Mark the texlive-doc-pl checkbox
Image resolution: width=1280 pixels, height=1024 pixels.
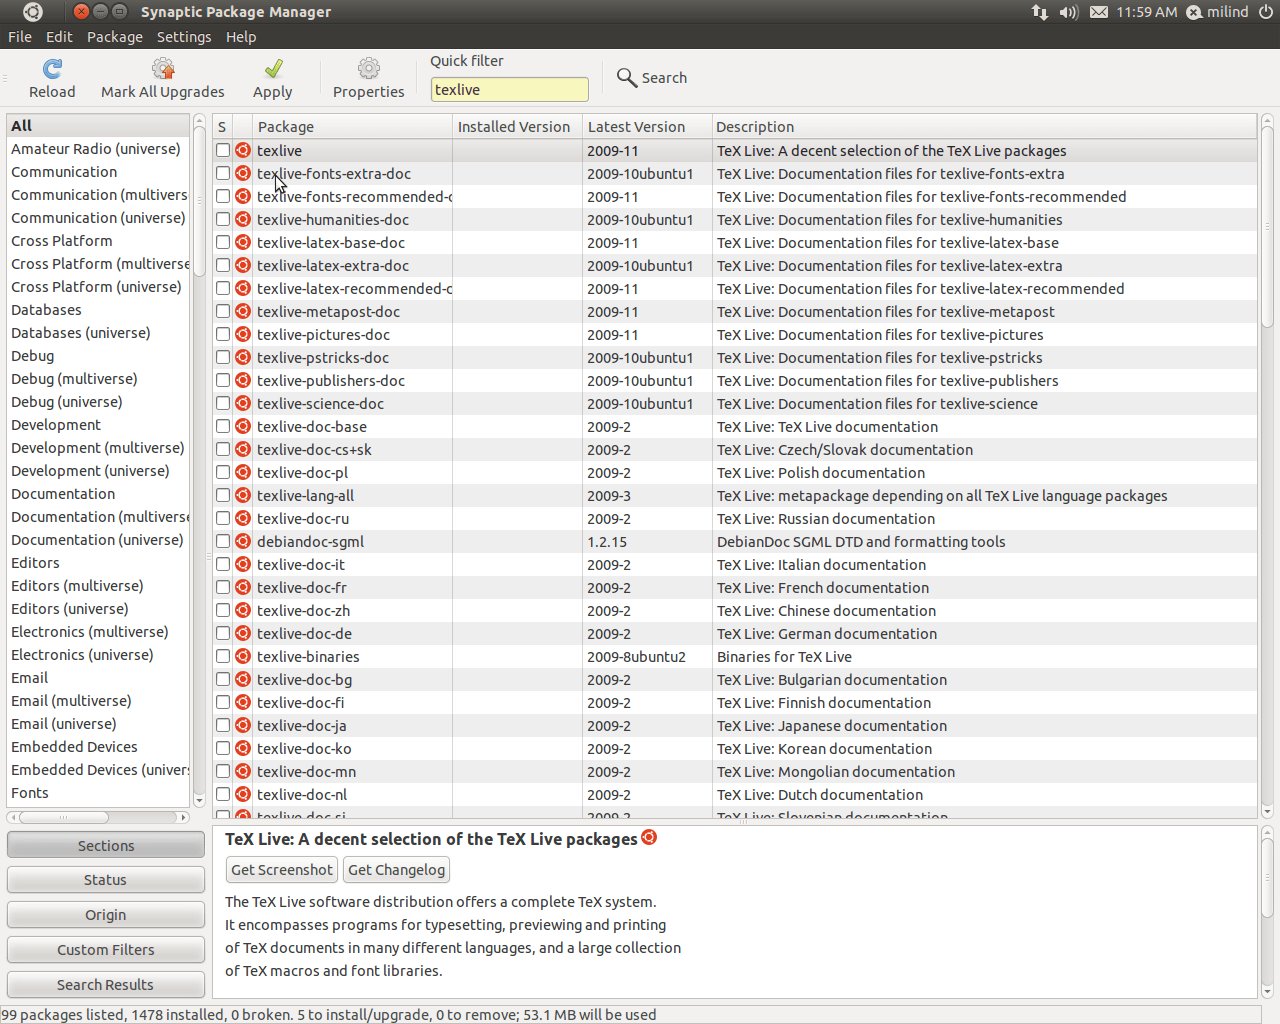[223, 472]
